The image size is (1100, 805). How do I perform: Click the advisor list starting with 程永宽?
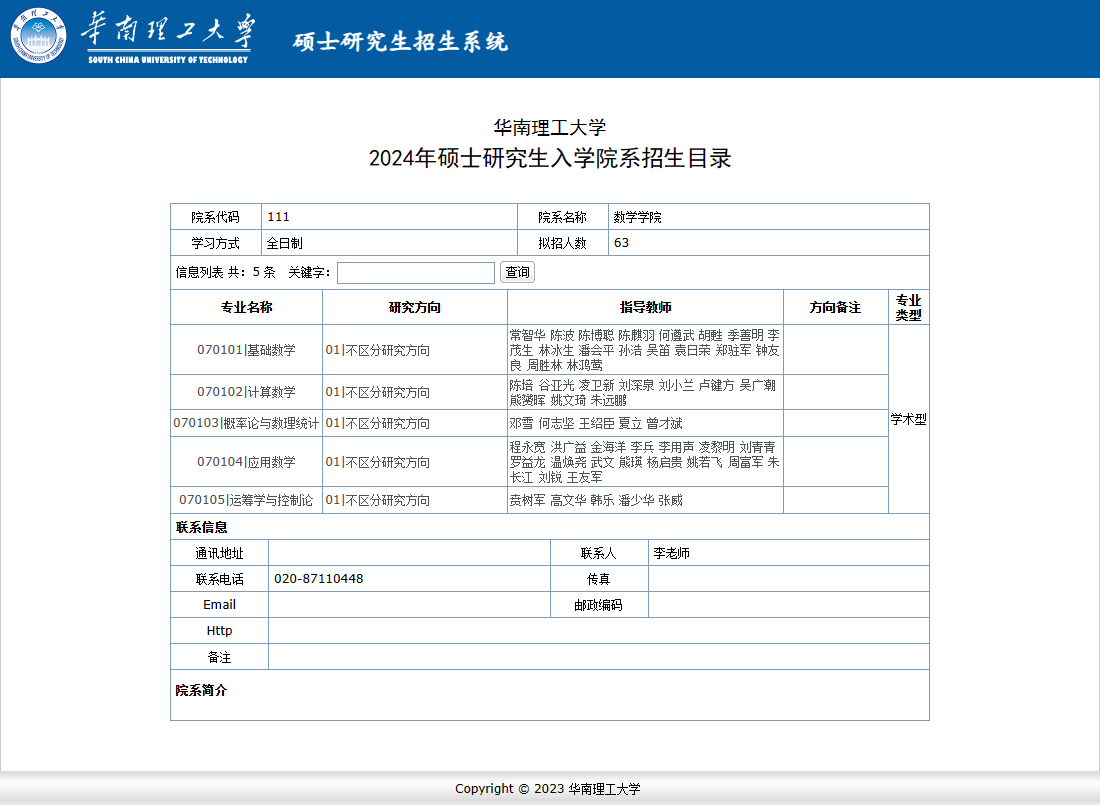[x=645, y=462]
